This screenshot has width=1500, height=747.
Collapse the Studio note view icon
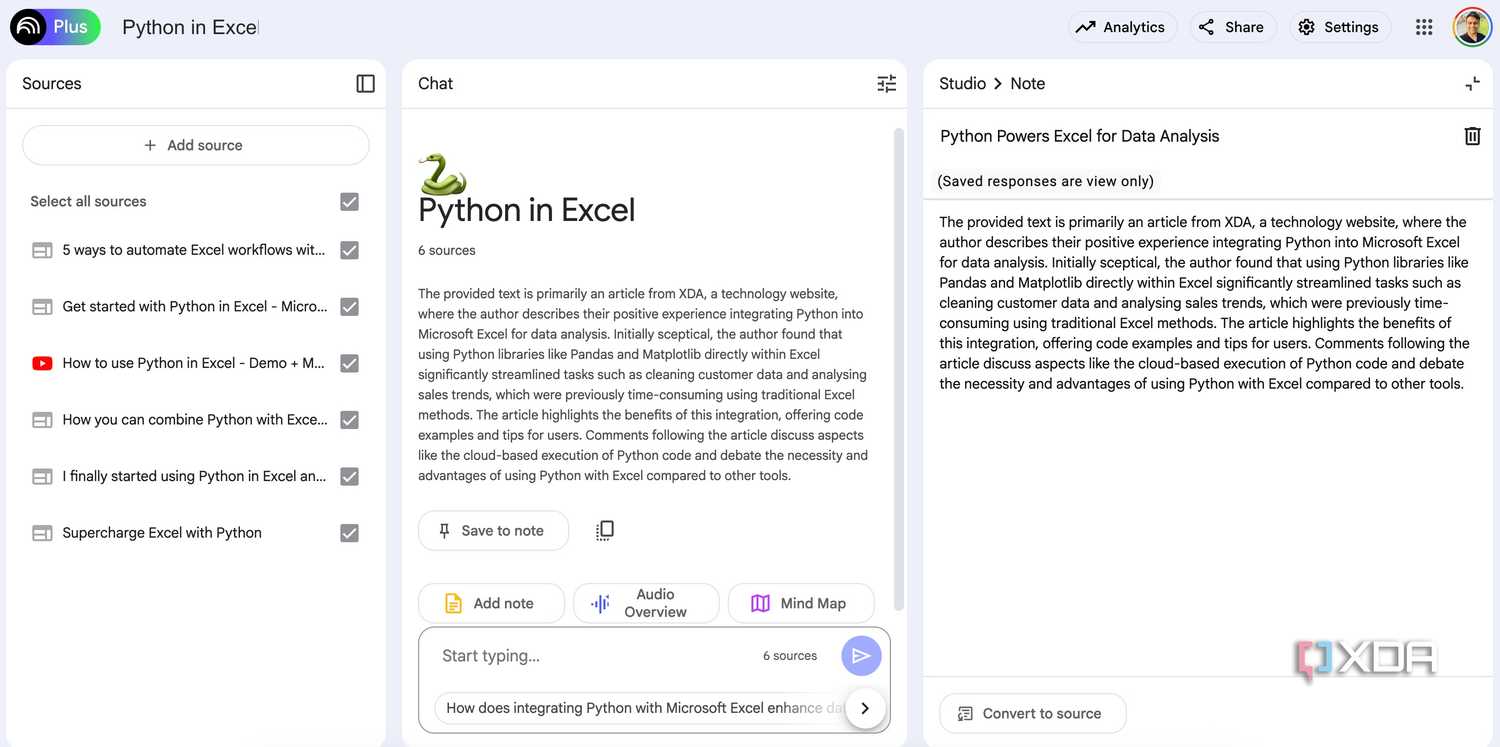click(x=1472, y=84)
